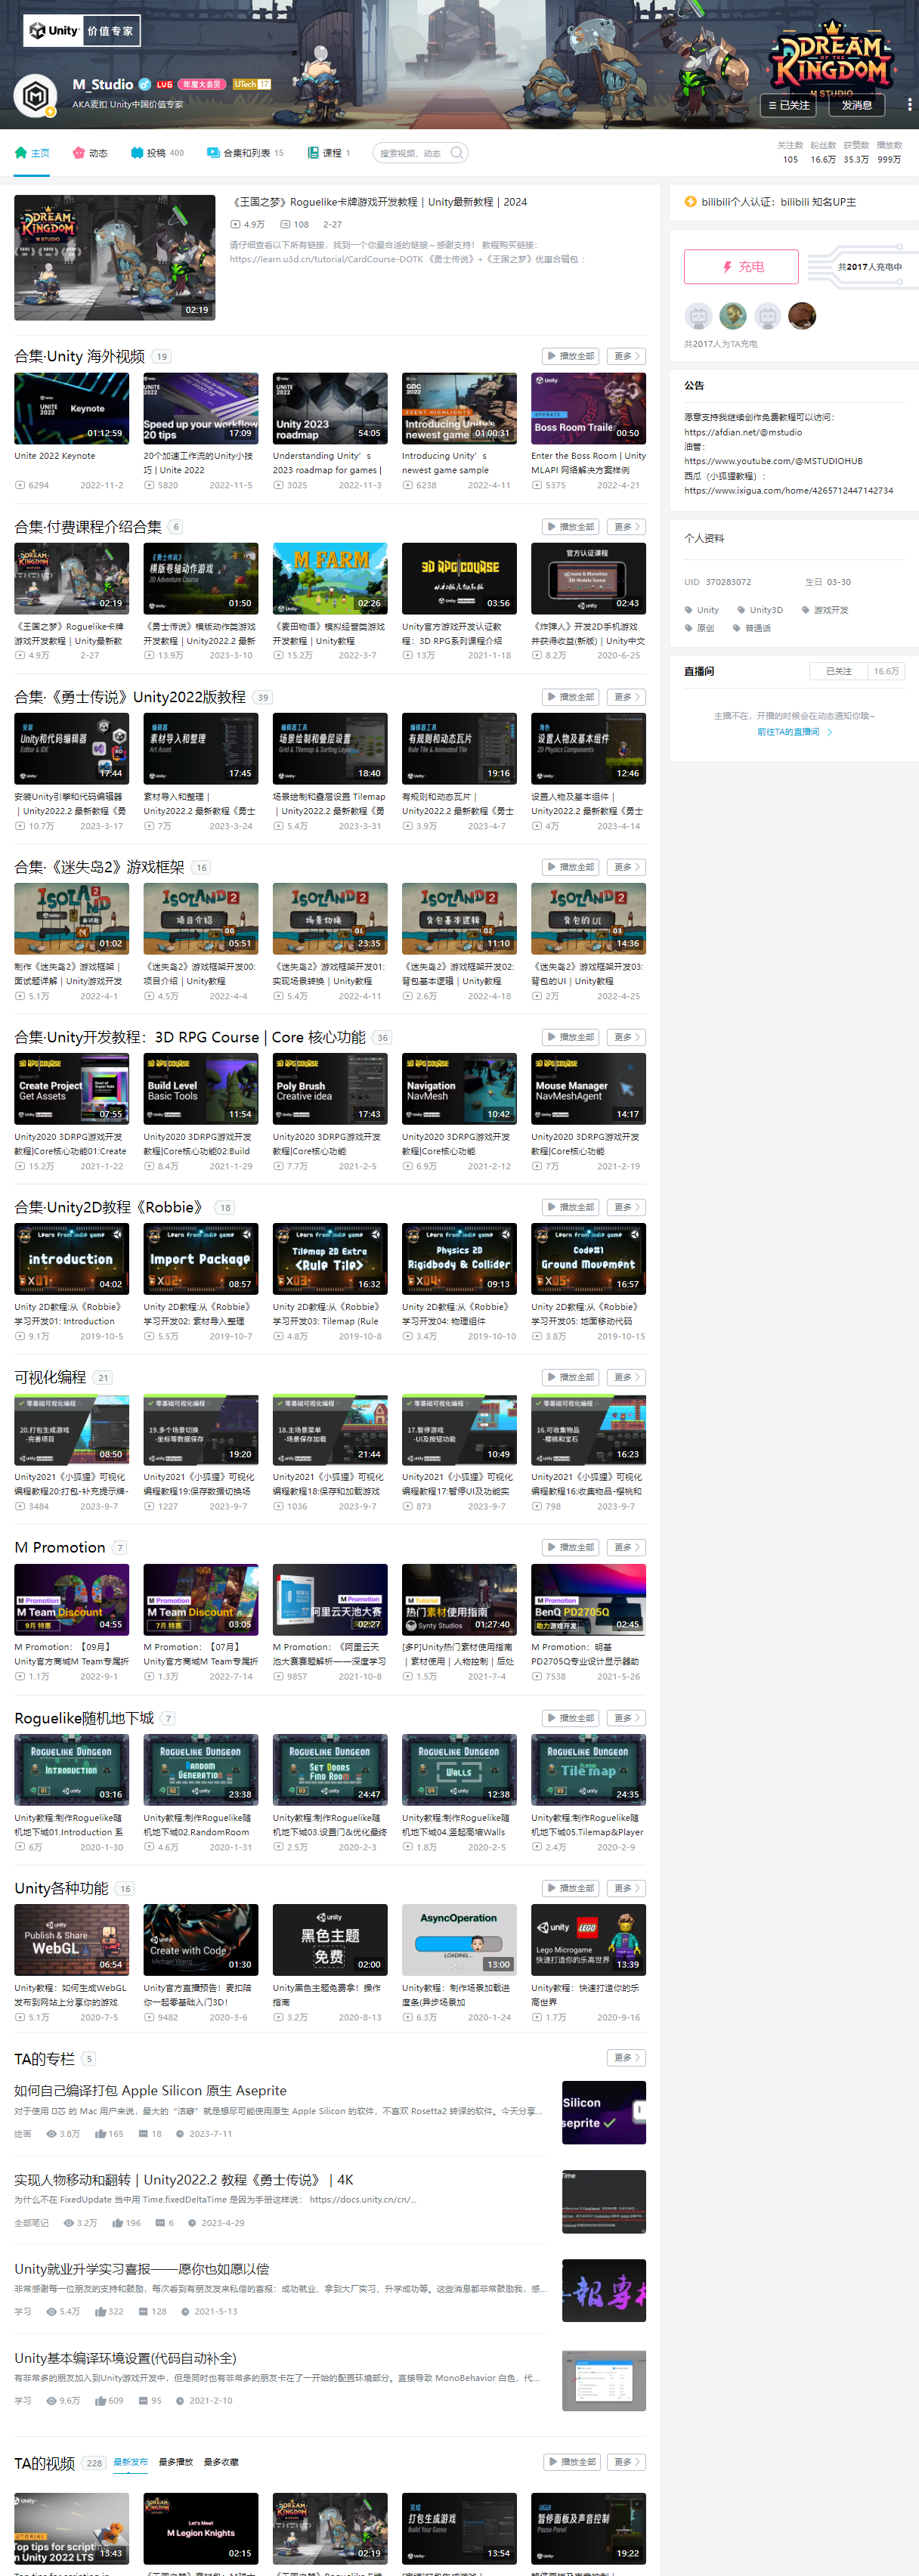919x2576 pixels.
Task: Toggle the 已关注 button in 直播间 panel
Action: tap(838, 671)
